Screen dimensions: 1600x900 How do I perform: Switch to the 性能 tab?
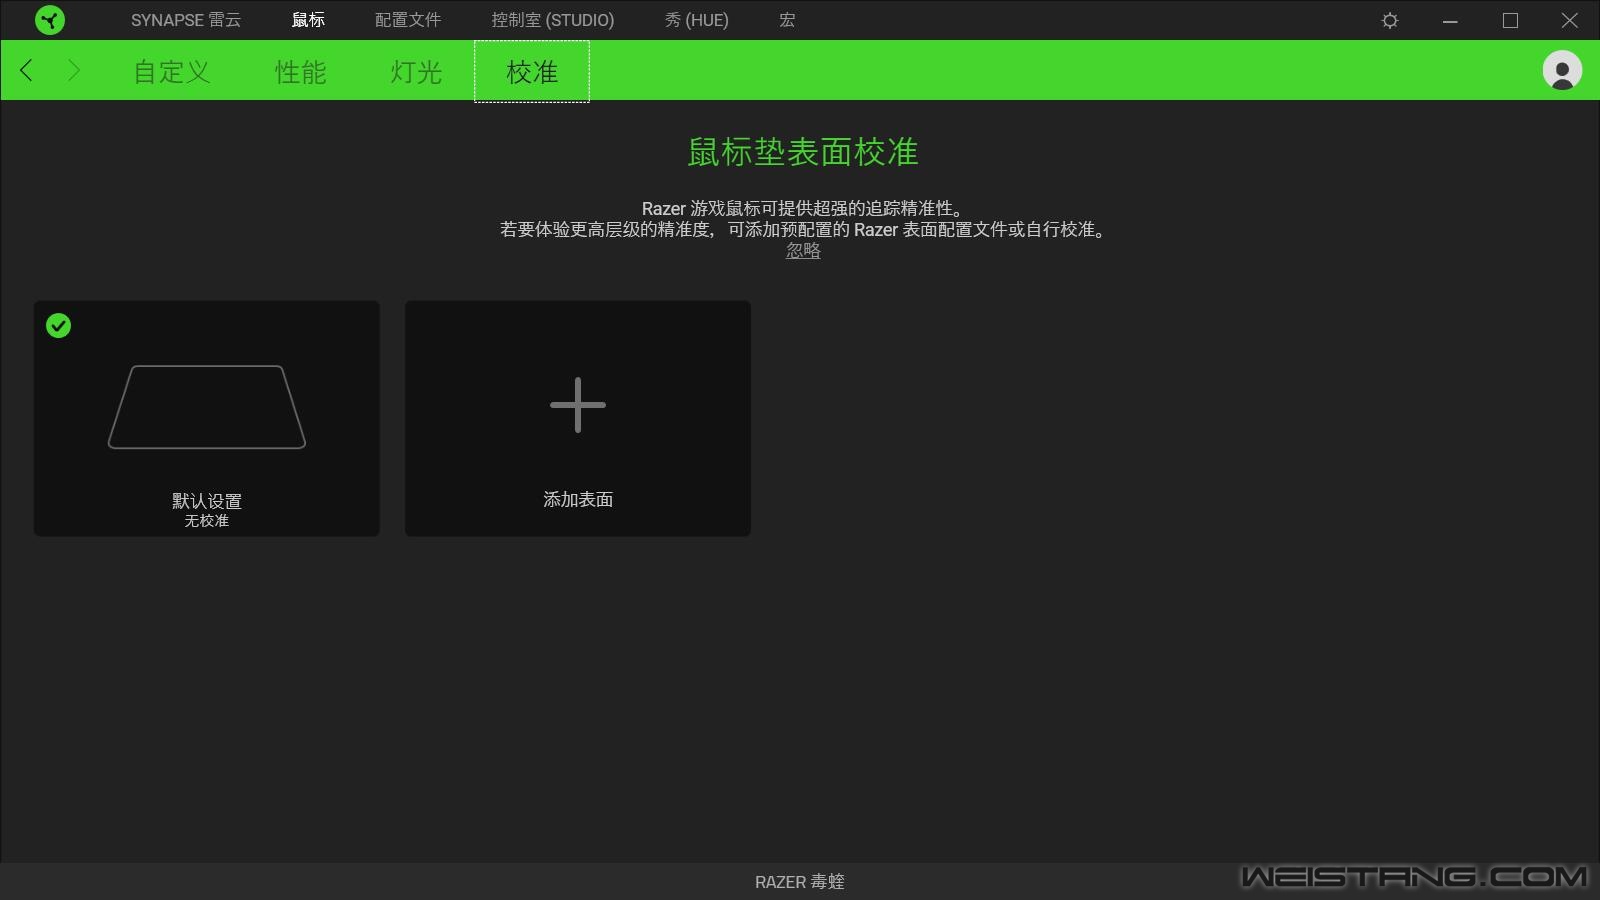[301, 72]
